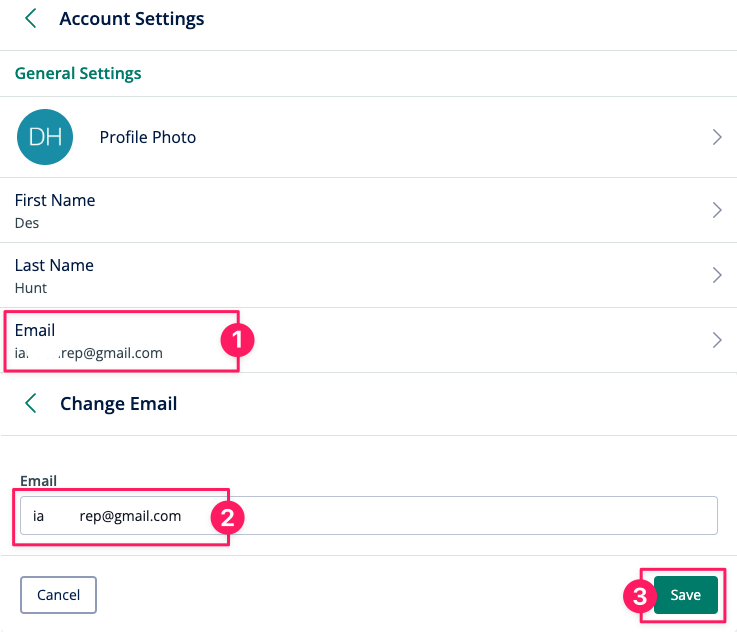The height and width of the screenshot is (632, 737).
Task: Focus the Email address input field
Action: click(x=369, y=515)
